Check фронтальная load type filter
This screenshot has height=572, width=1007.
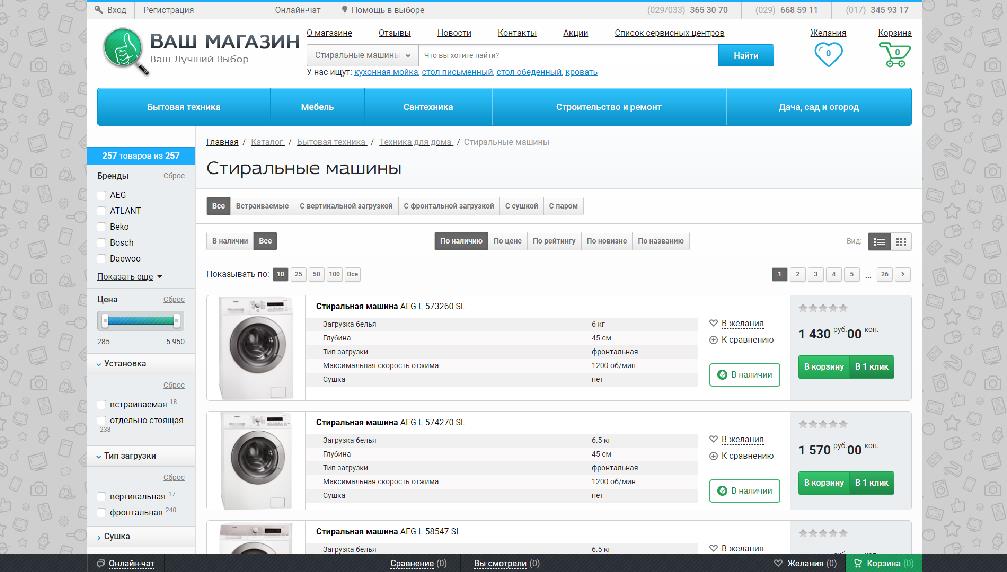(101, 512)
